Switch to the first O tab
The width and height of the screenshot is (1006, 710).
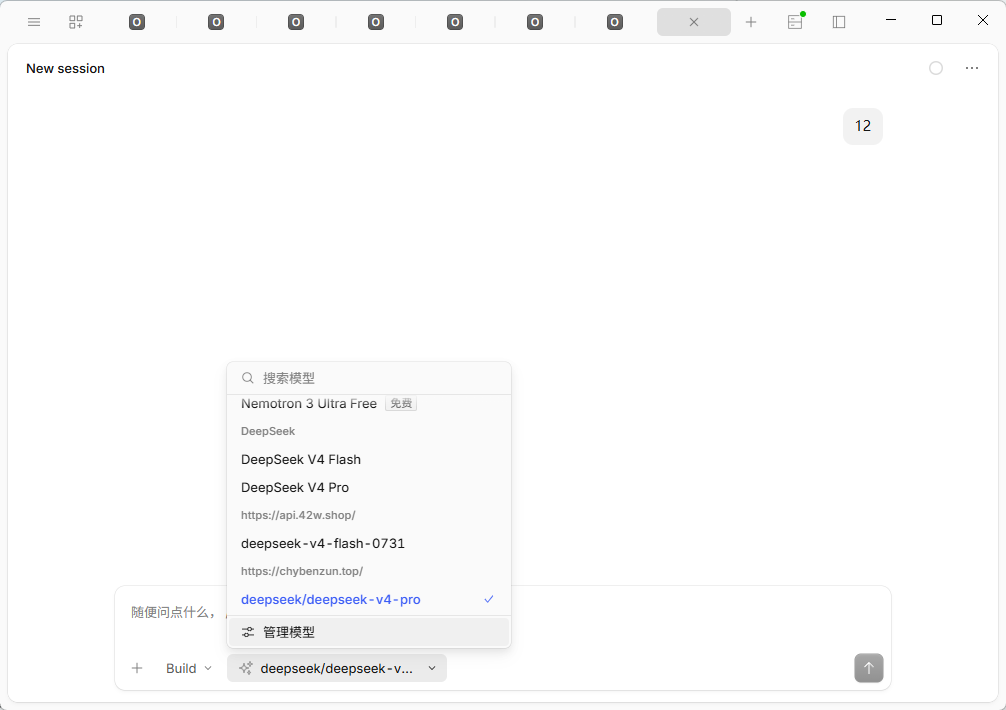click(x=137, y=22)
